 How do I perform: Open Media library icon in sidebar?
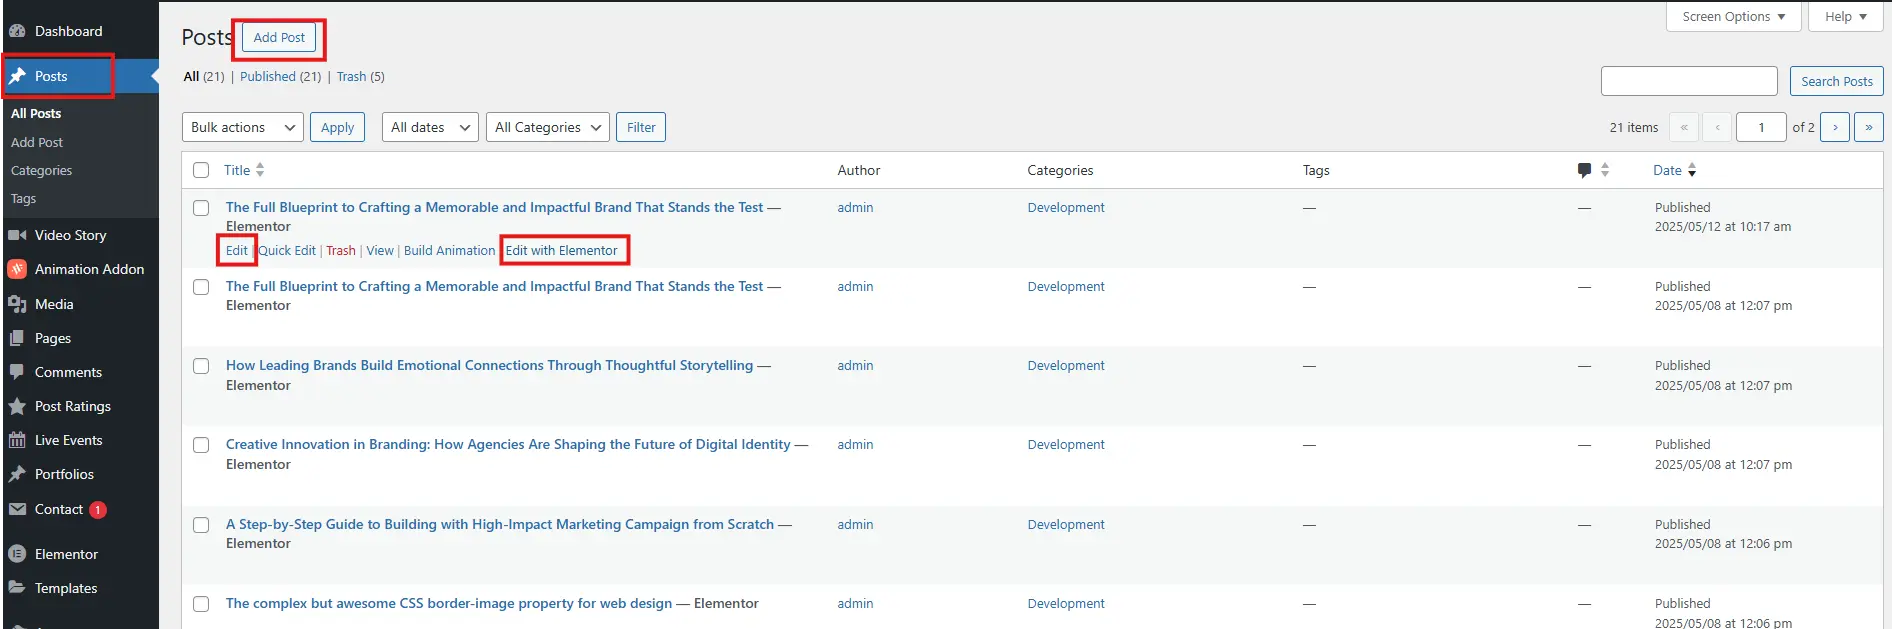tap(17, 304)
